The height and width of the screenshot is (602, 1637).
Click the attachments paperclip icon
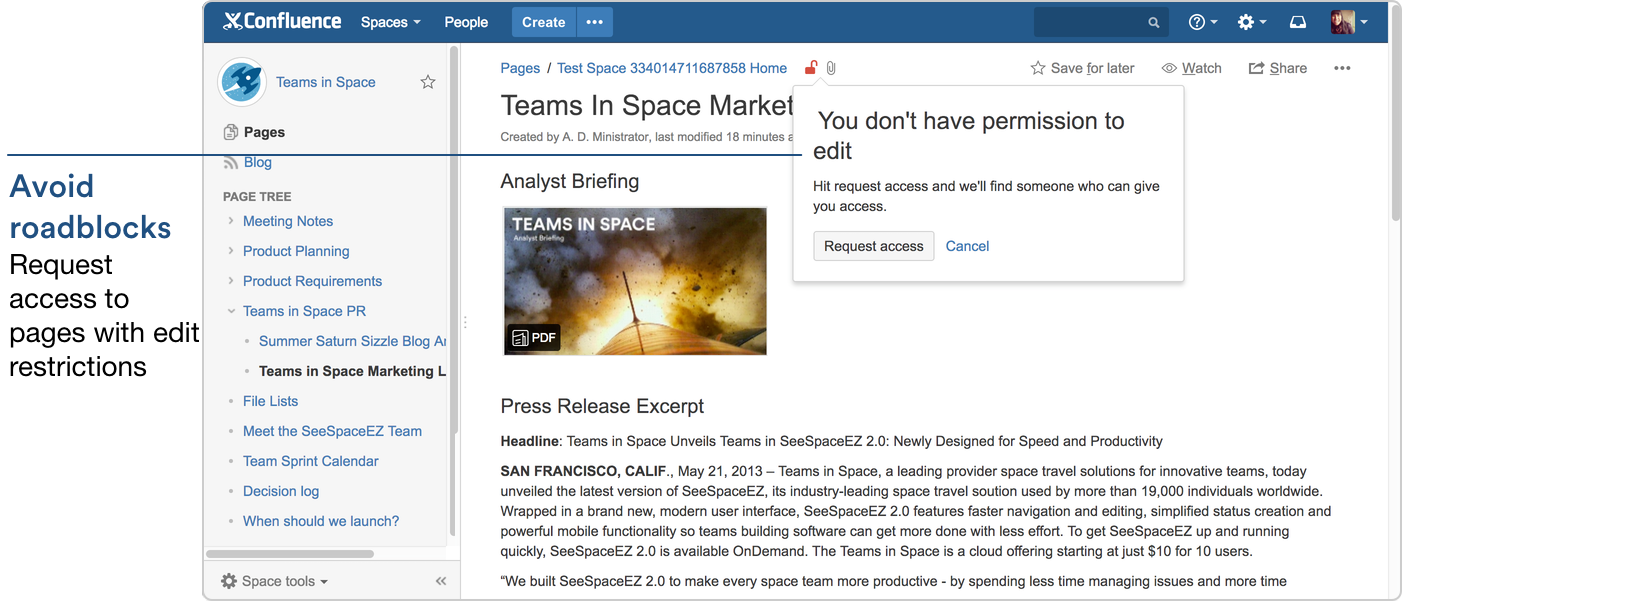click(x=831, y=68)
